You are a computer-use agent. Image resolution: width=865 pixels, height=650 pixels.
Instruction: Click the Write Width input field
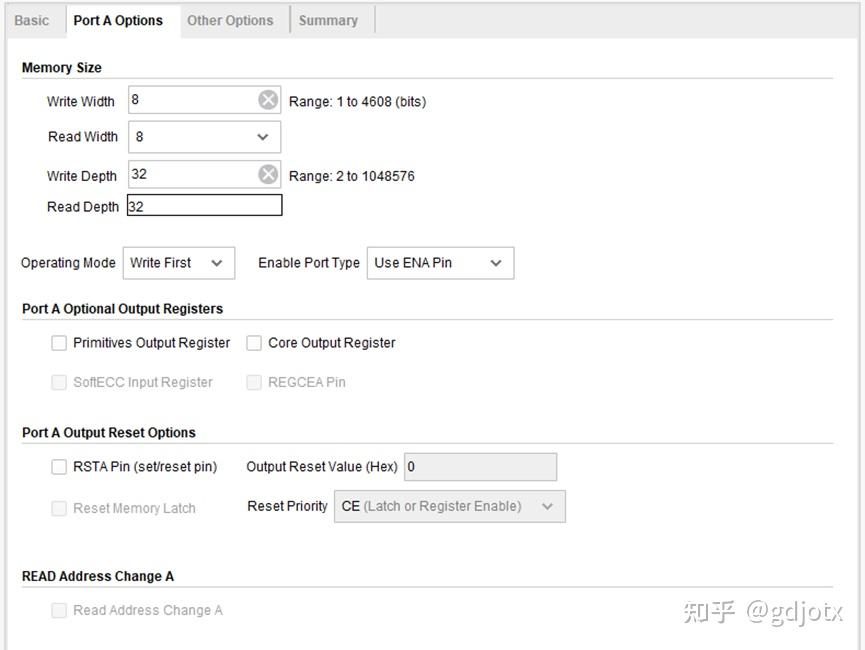pyautogui.click(x=192, y=100)
